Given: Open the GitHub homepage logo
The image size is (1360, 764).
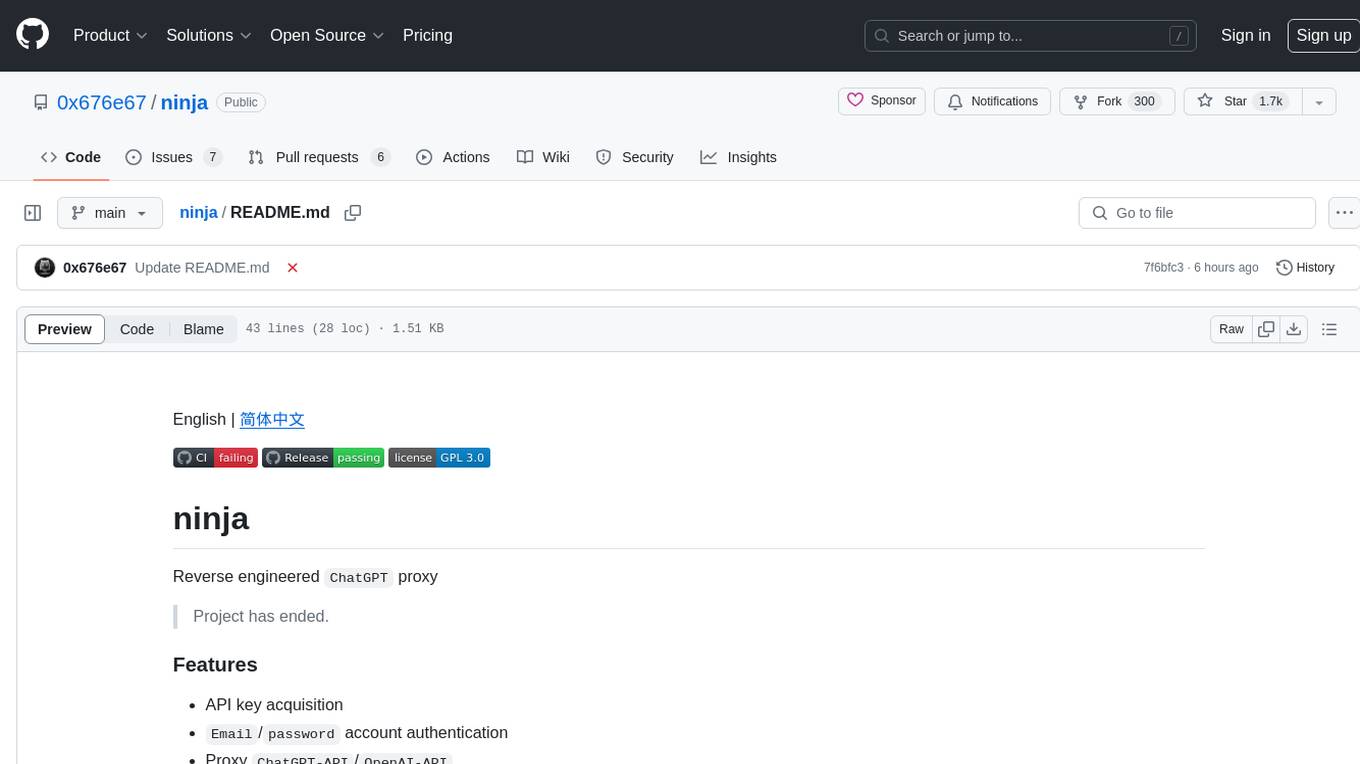Looking at the screenshot, I should point(32,35).
